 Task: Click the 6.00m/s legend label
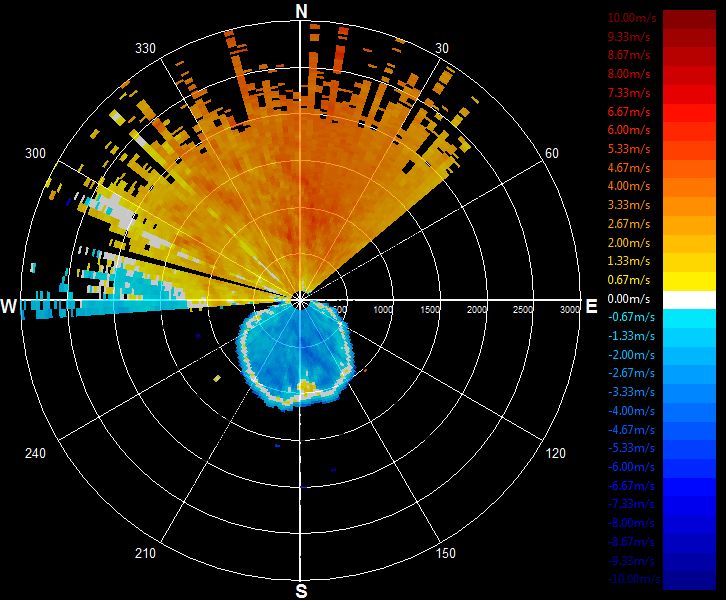point(629,130)
